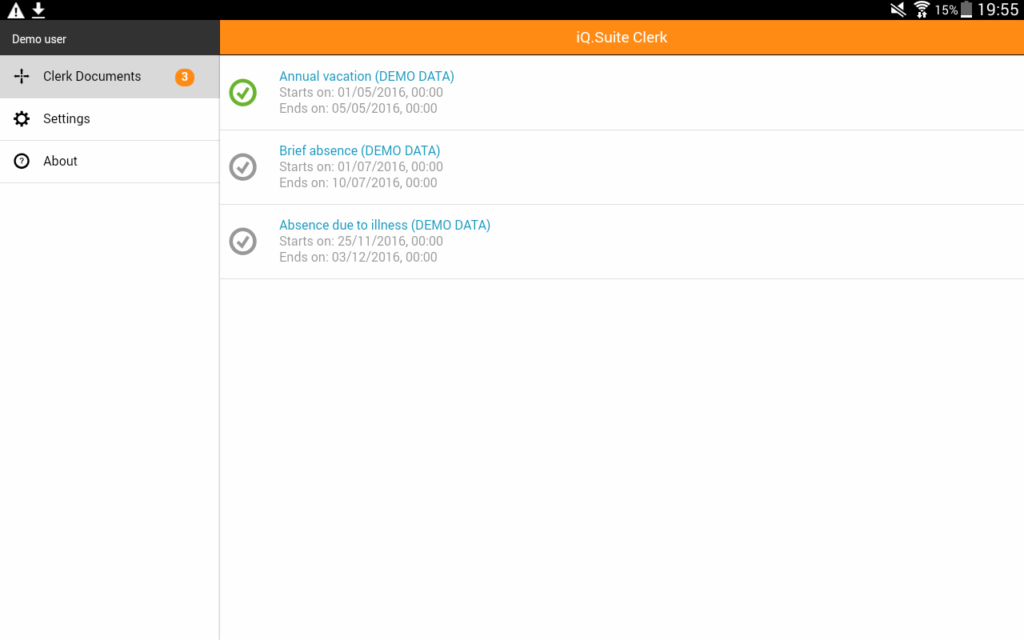Toggle the Absence due to illness checkmark
Screen dimensions: 1024x640
(243, 241)
